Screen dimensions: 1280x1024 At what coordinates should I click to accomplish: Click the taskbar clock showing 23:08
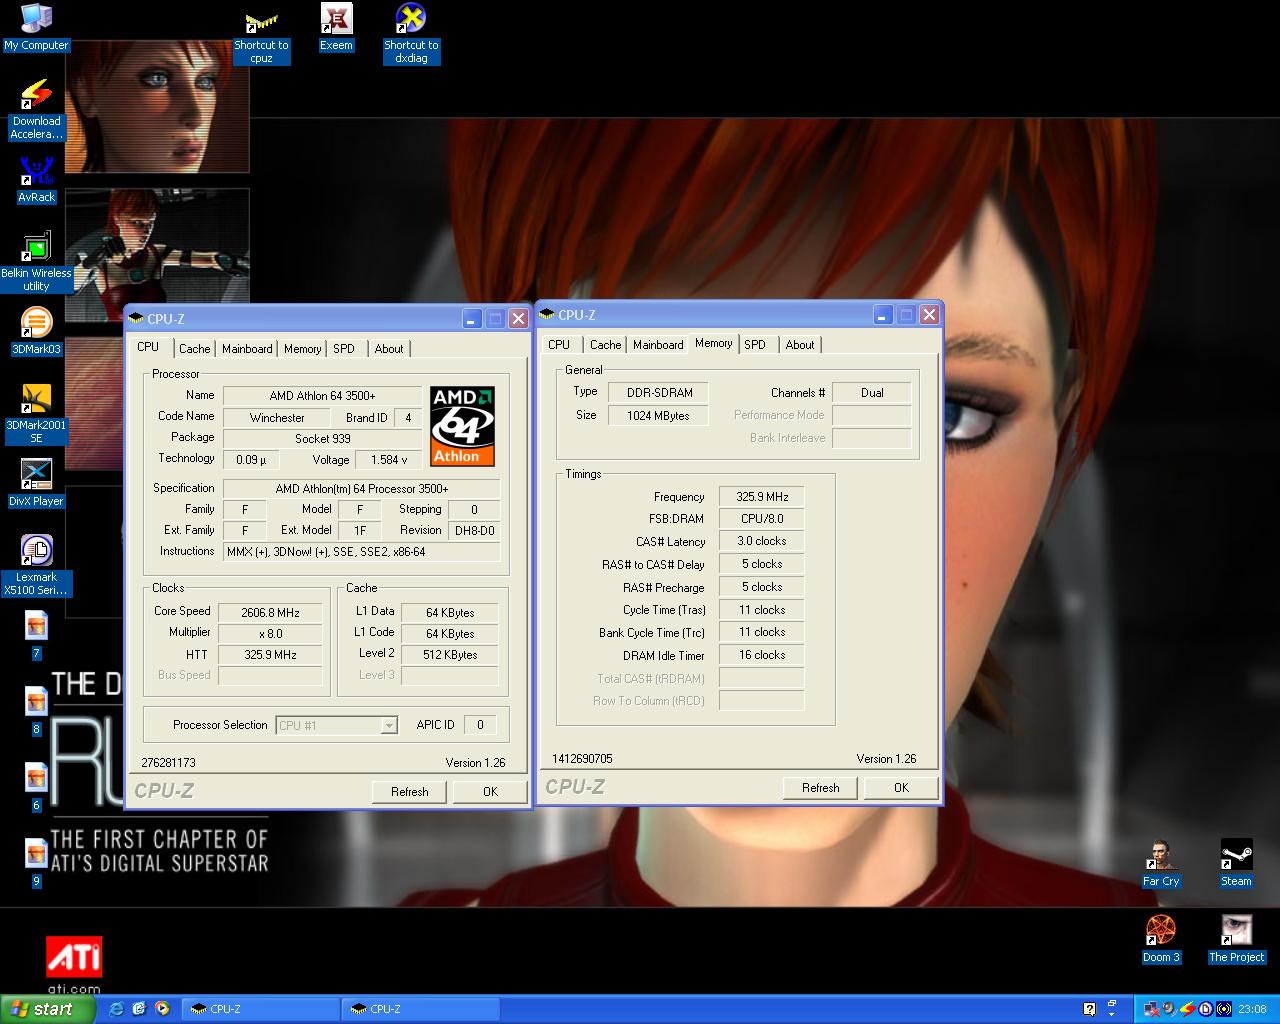[x=1252, y=1009]
